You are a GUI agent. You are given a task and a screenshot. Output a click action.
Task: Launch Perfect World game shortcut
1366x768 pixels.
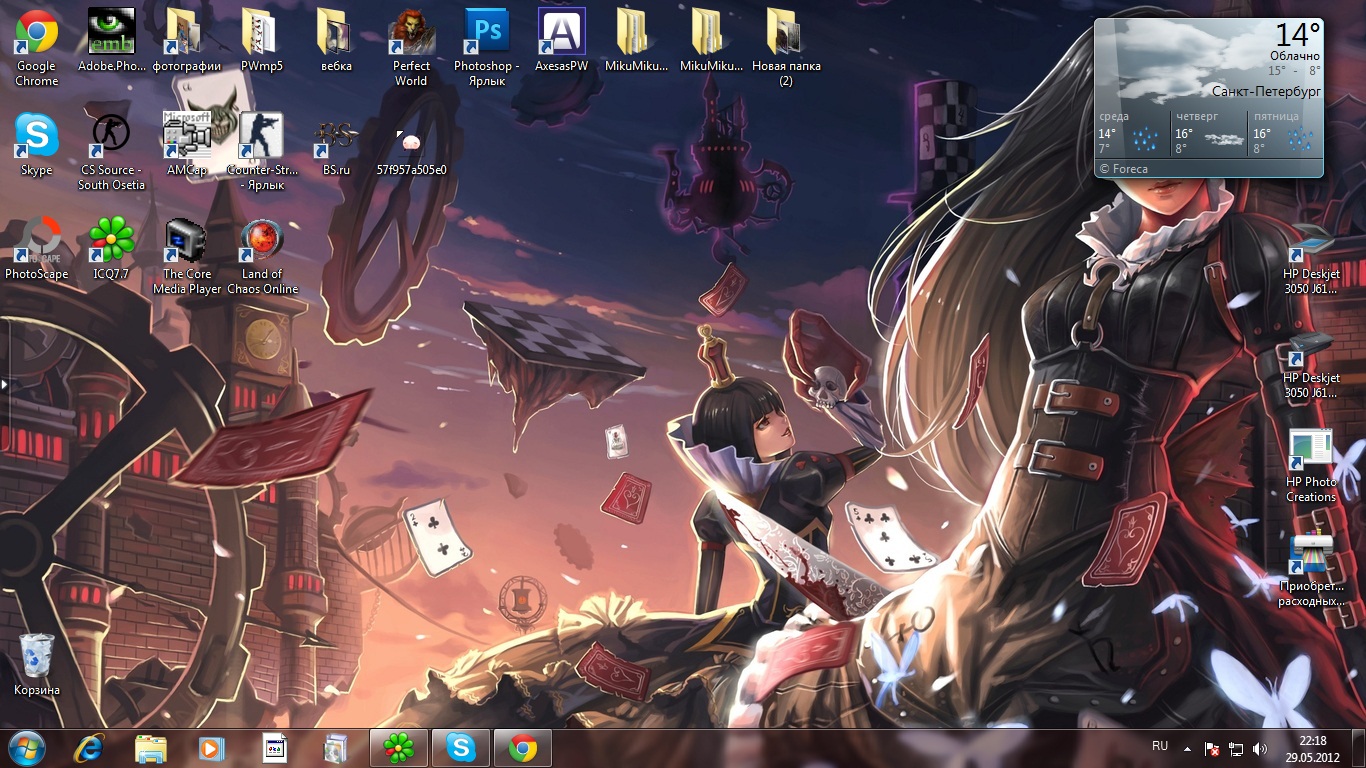coord(411,47)
